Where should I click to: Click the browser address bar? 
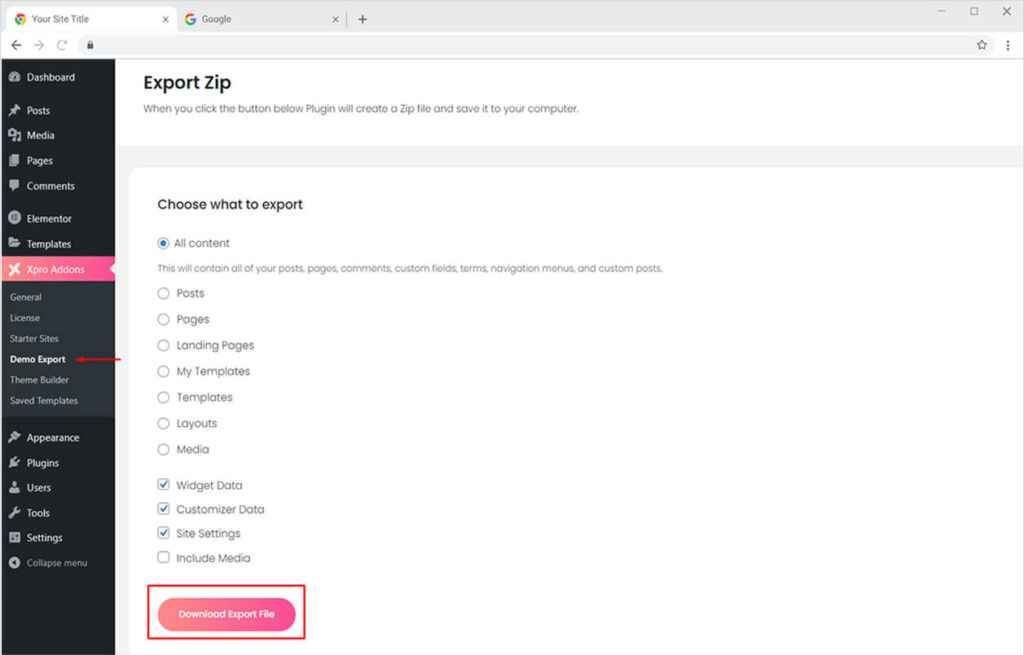(x=500, y=45)
